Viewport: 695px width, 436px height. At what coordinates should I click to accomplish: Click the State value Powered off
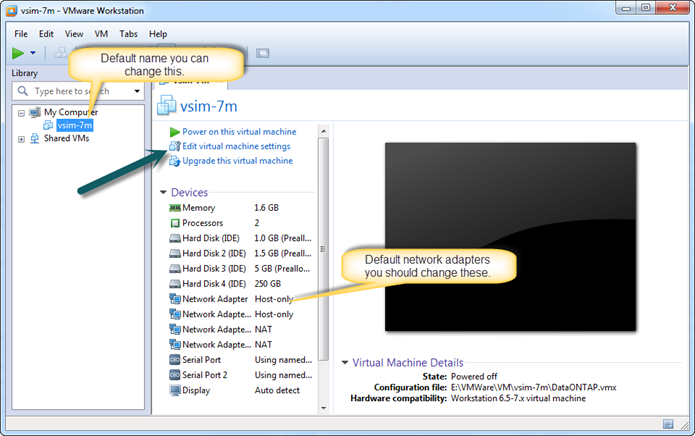[x=474, y=377]
